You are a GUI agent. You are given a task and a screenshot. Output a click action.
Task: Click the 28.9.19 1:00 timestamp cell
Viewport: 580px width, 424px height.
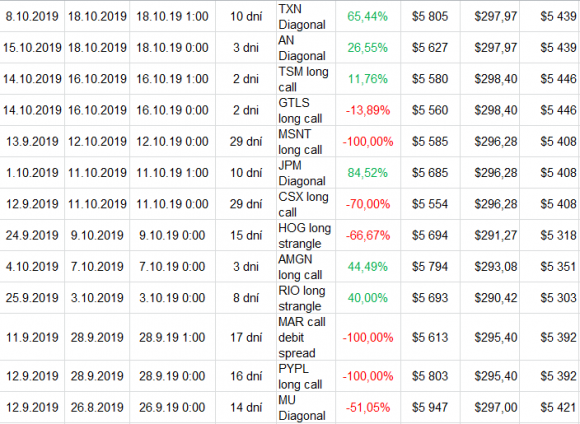coord(172,337)
